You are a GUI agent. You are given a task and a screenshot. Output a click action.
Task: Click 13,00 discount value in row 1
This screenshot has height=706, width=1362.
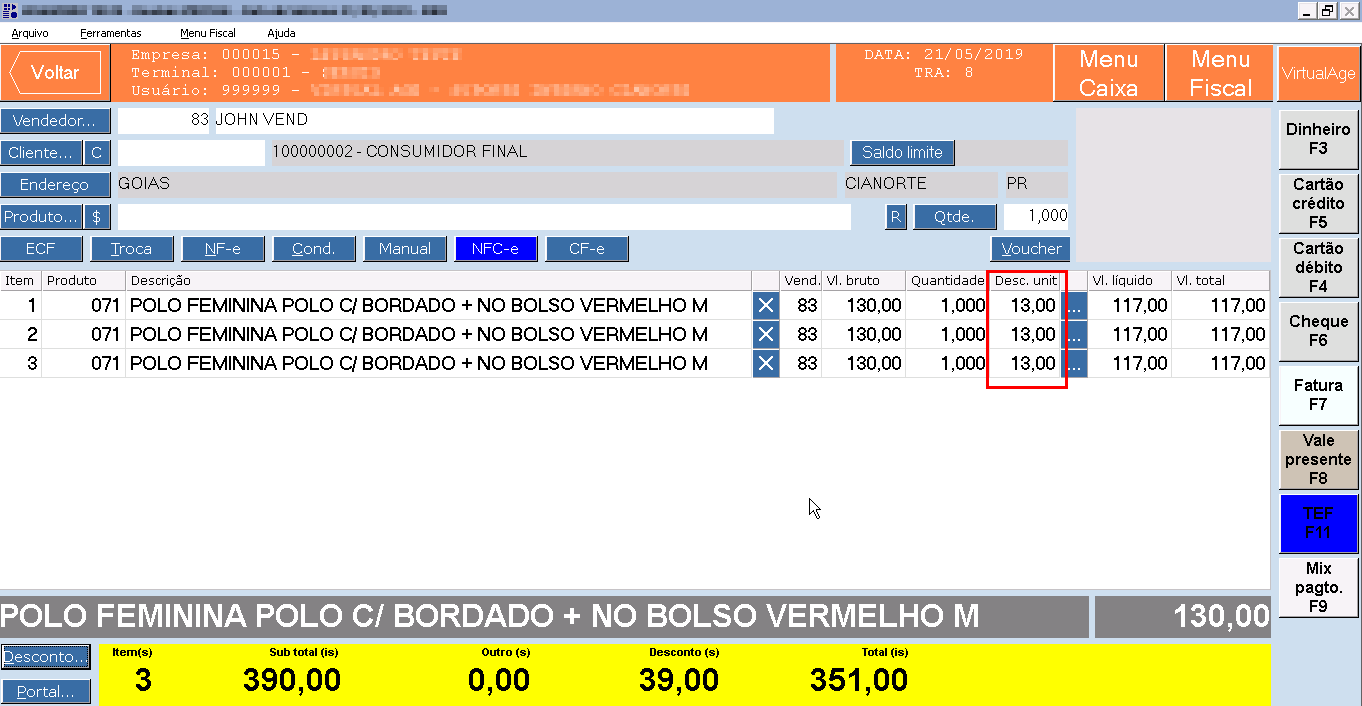[1033, 306]
